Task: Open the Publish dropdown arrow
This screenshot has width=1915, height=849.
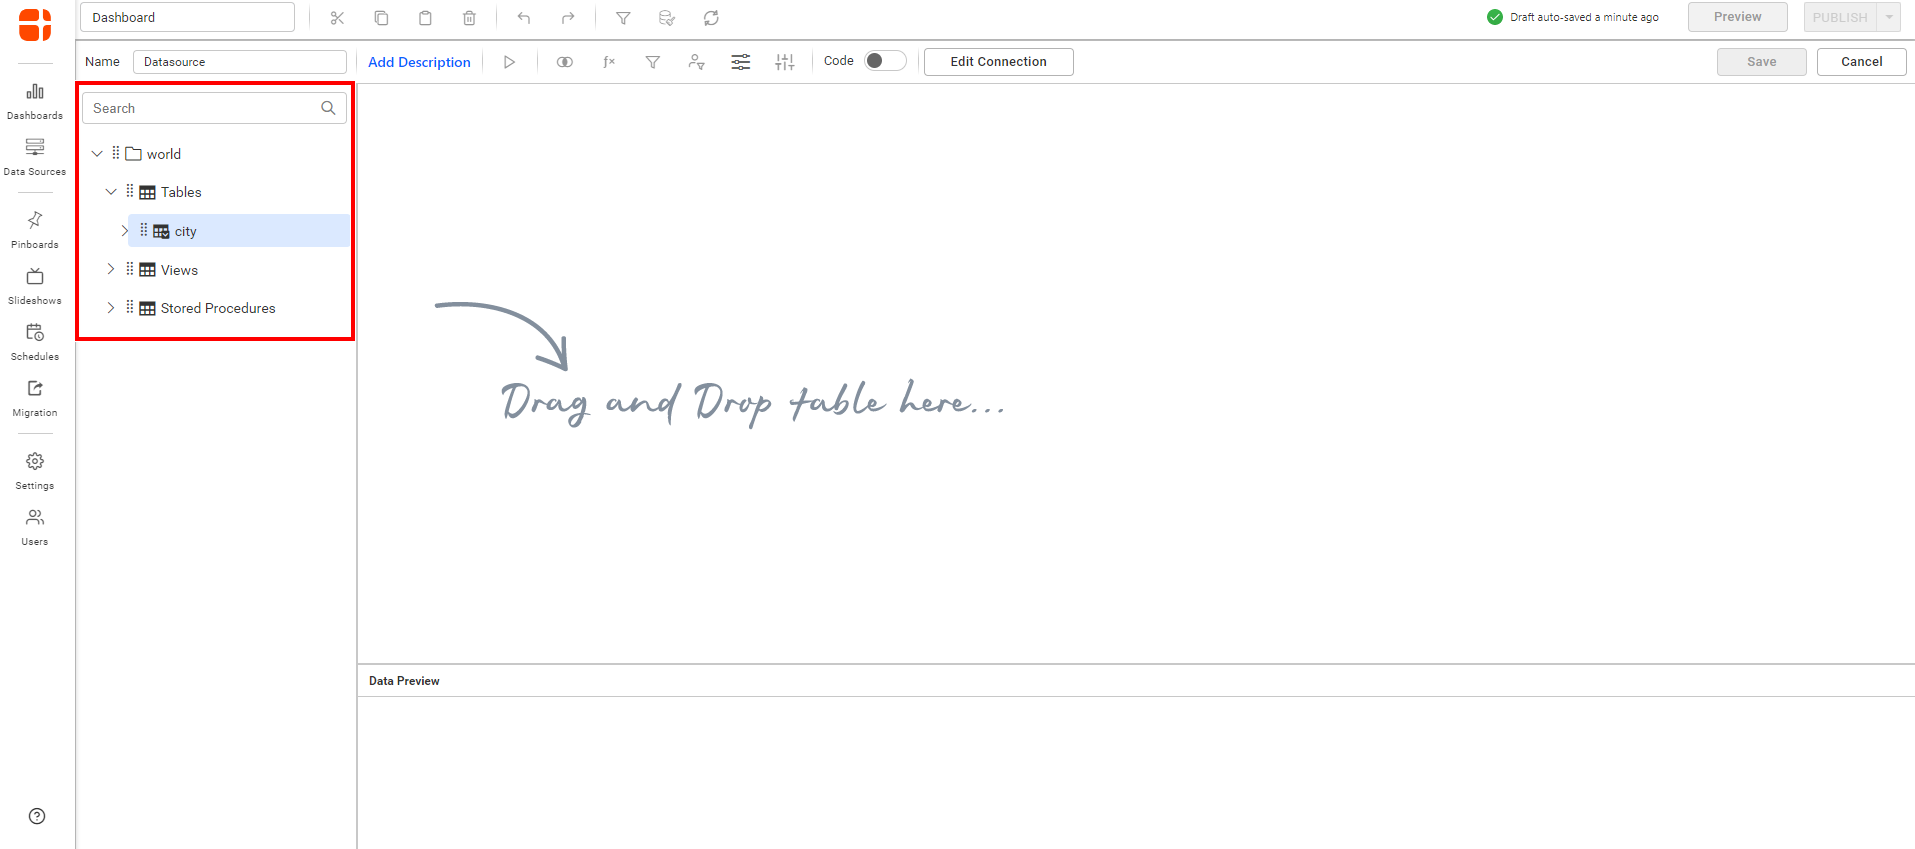Action: click(x=1889, y=17)
